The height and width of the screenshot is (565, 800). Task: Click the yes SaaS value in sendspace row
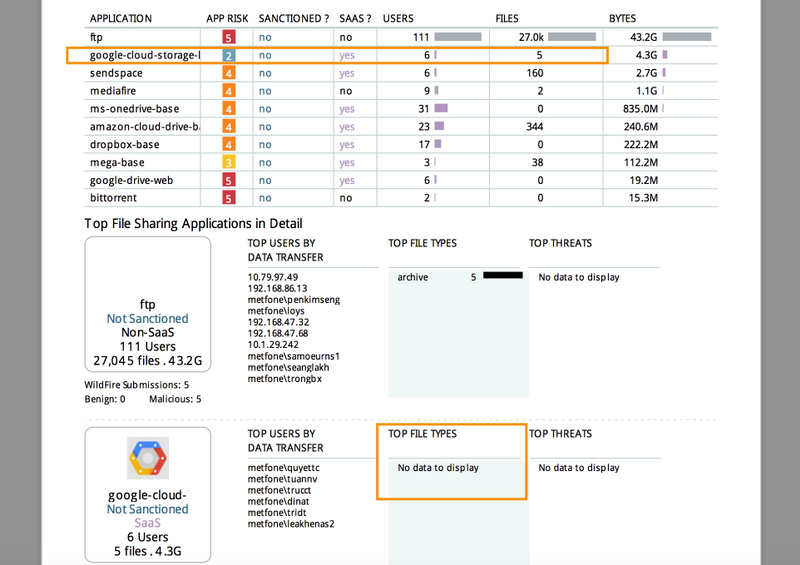click(x=347, y=73)
